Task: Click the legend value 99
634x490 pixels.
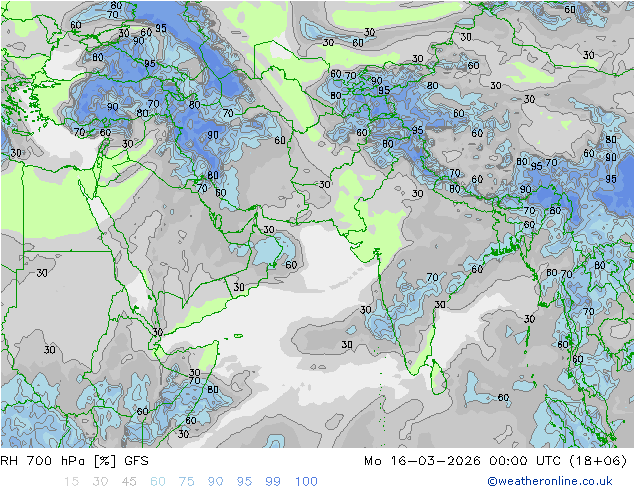Action: tap(273, 482)
